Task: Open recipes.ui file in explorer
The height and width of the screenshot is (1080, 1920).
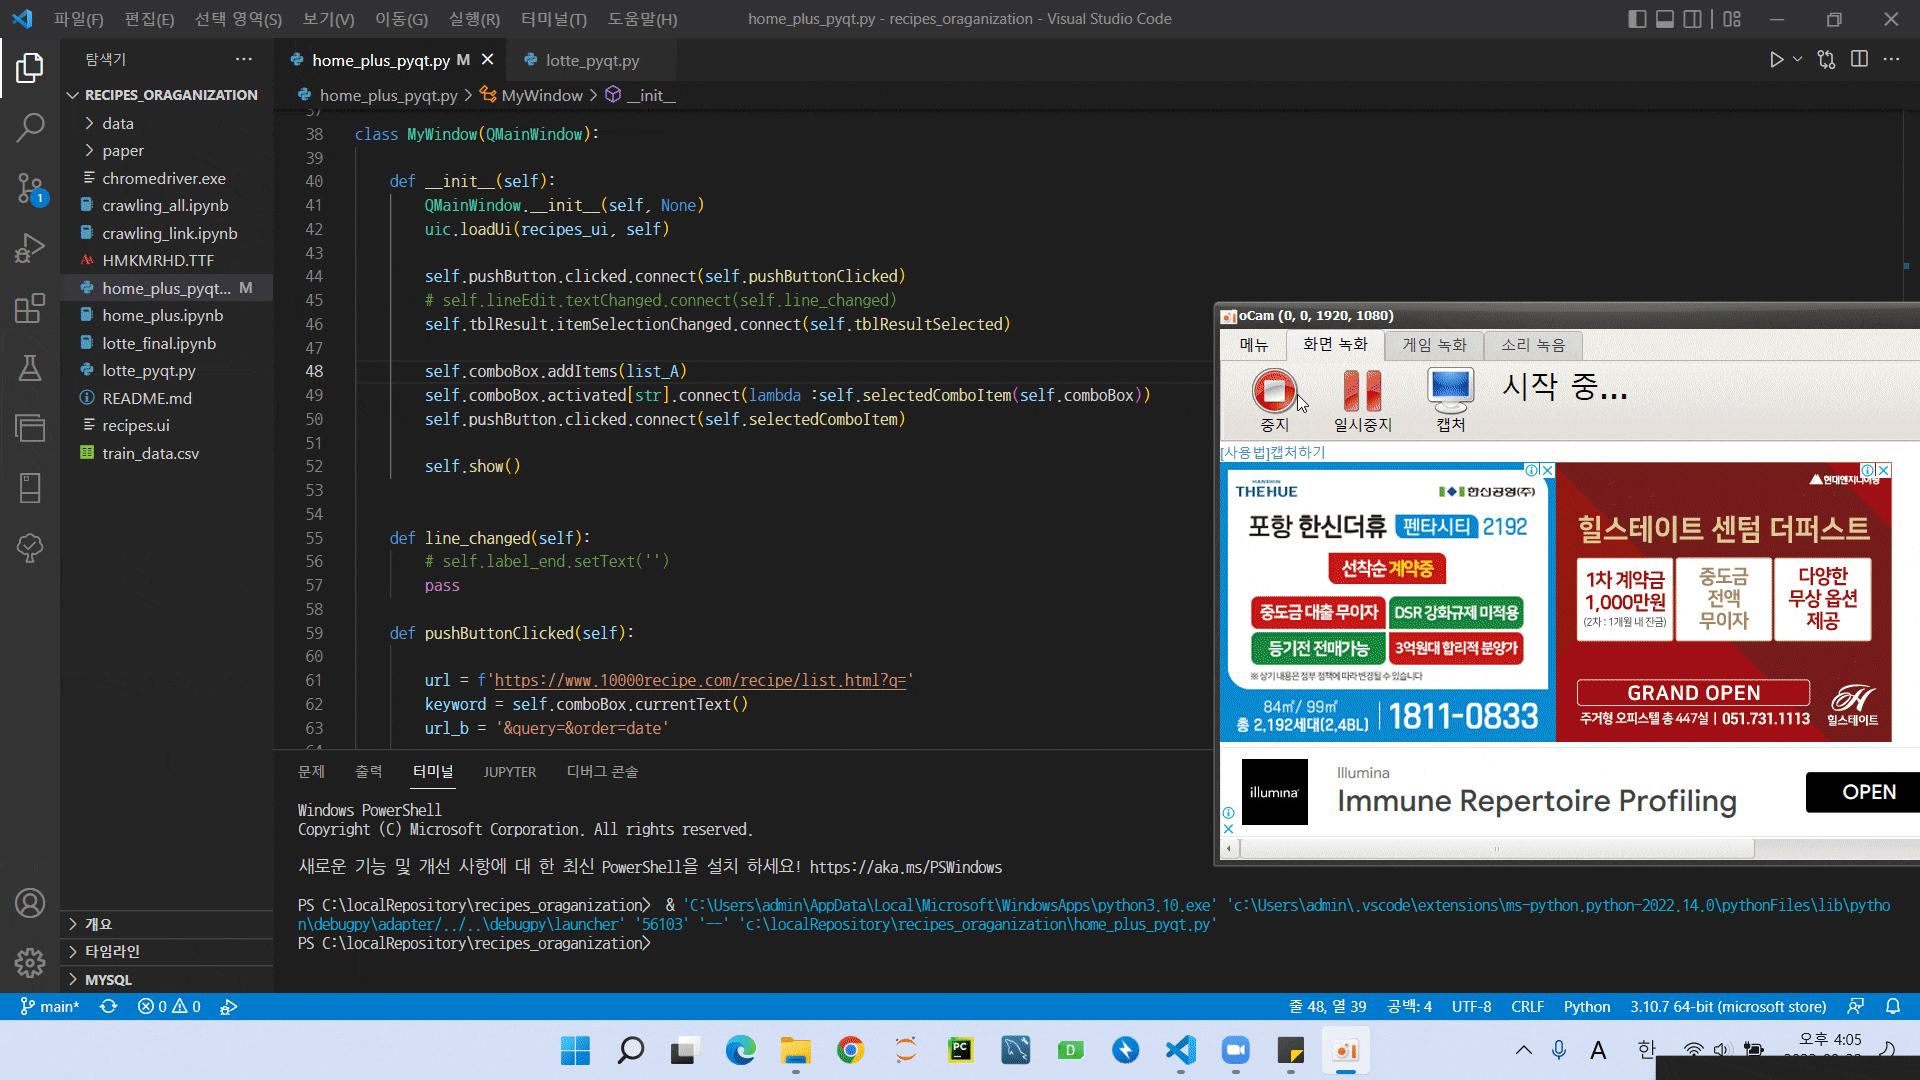Action: (166, 425)
